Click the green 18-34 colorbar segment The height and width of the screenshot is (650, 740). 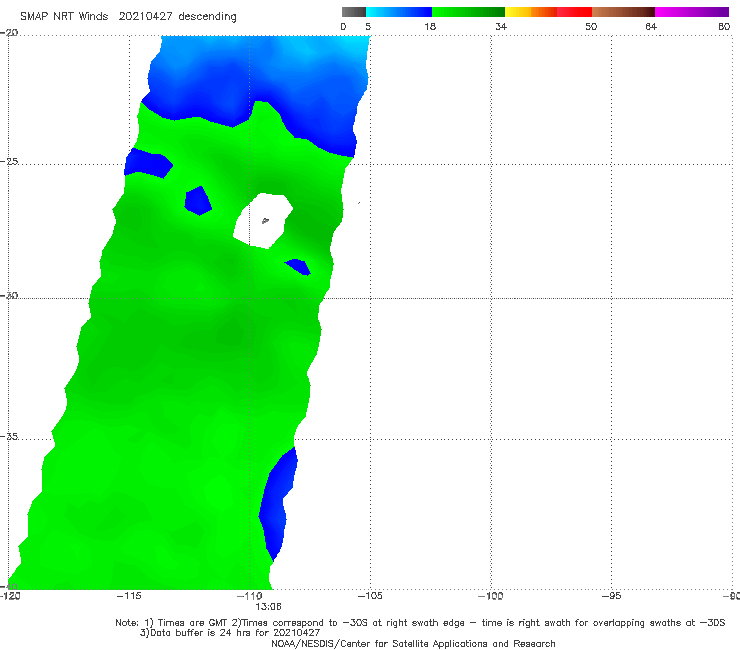[468, 12]
